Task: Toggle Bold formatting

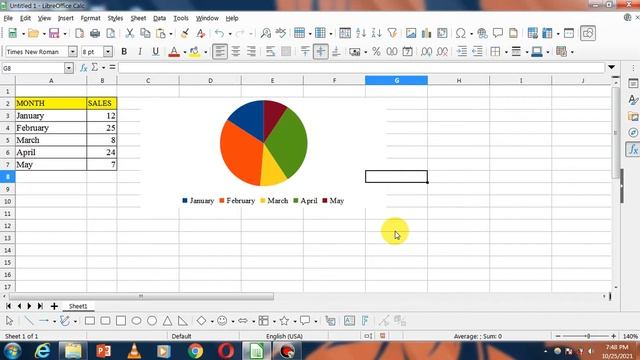Action: coord(124,51)
